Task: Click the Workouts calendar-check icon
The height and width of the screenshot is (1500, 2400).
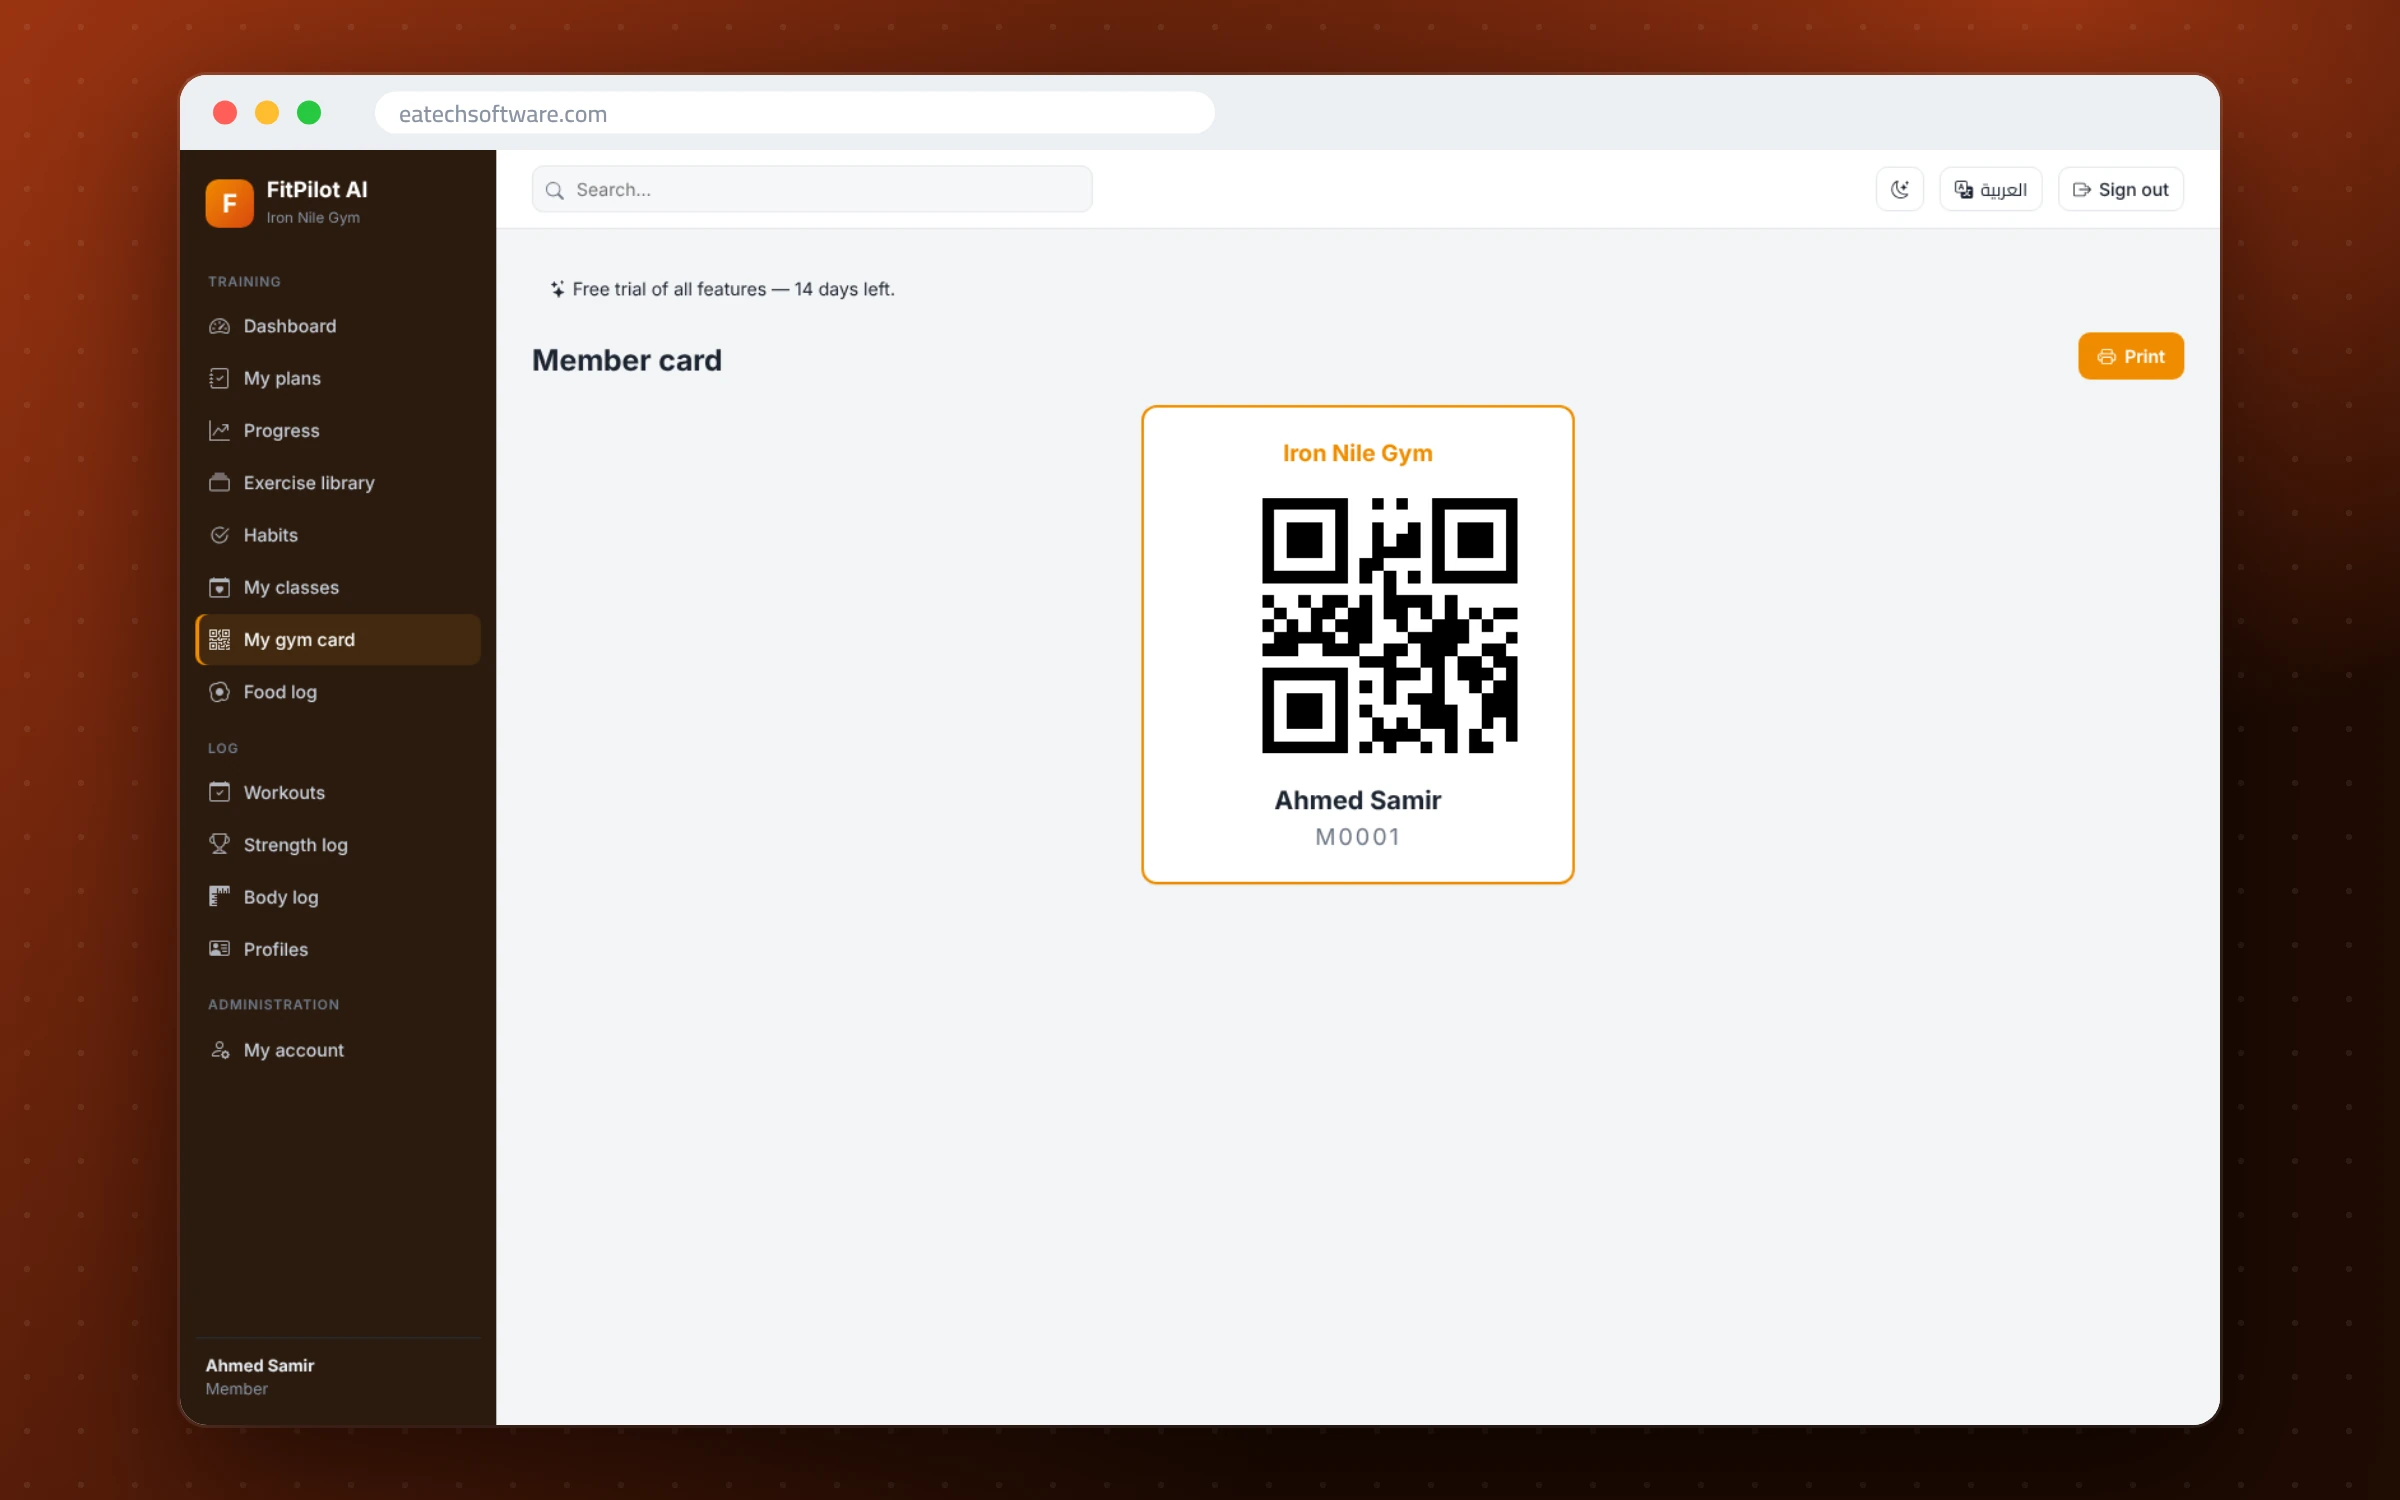Action: coord(219,792)
